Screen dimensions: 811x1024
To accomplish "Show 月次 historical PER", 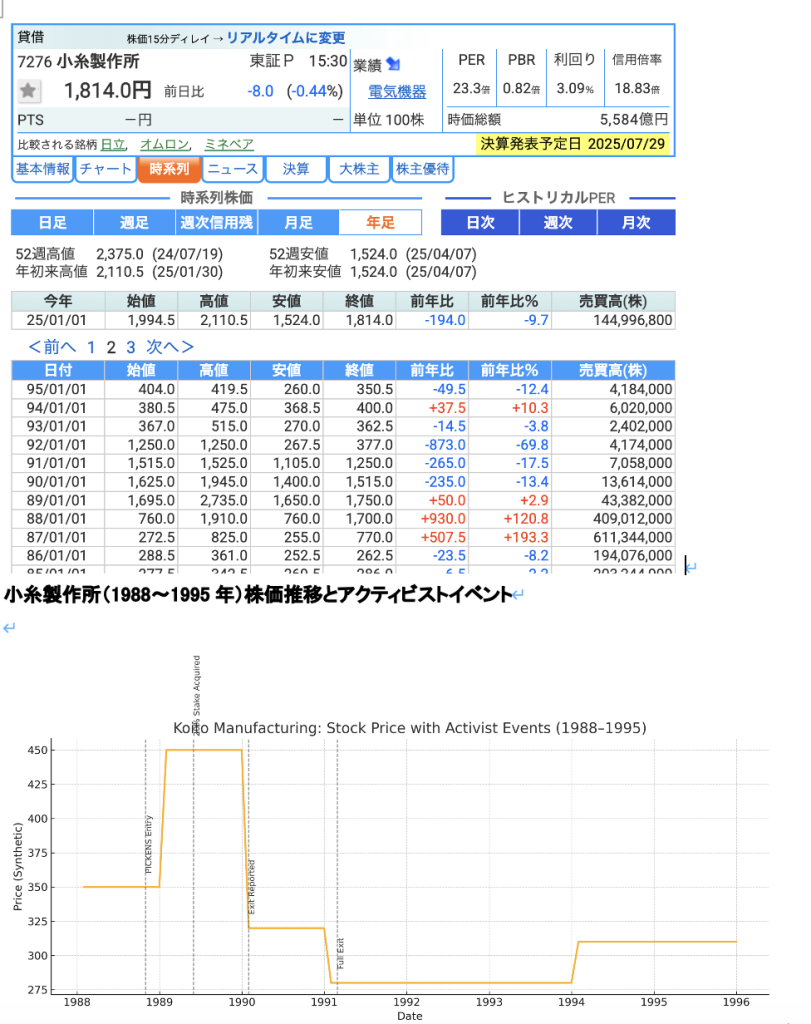I will point(636,222).
